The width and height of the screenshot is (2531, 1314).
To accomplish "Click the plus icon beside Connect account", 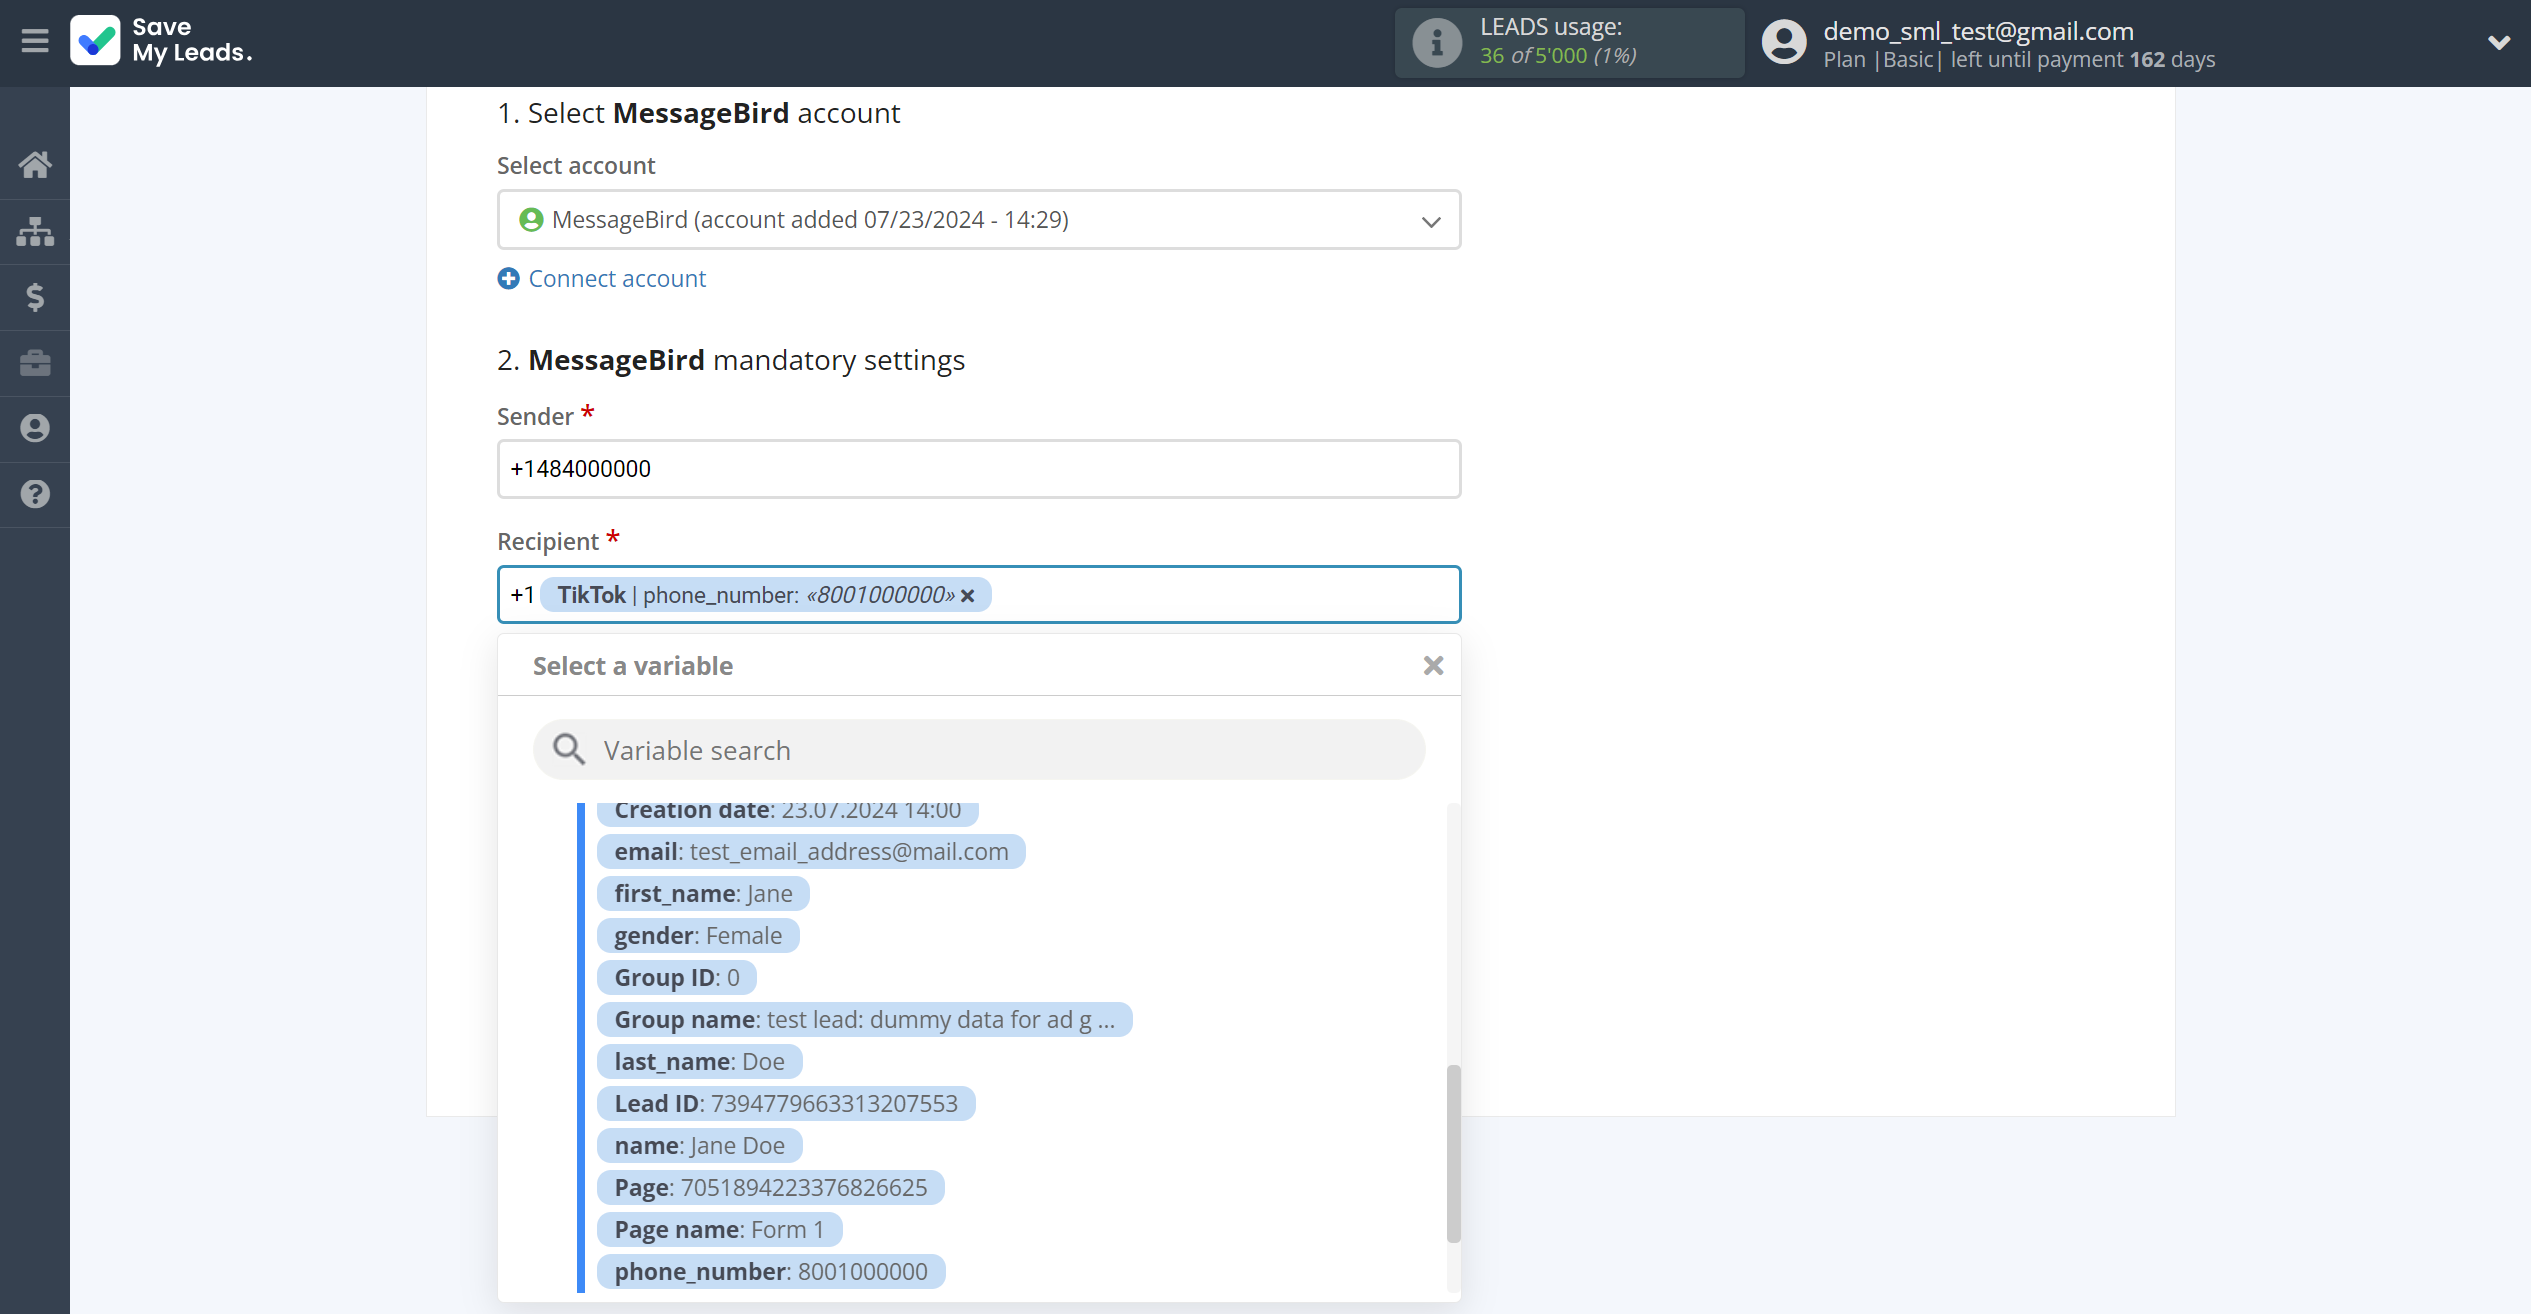I will [509, 279].
